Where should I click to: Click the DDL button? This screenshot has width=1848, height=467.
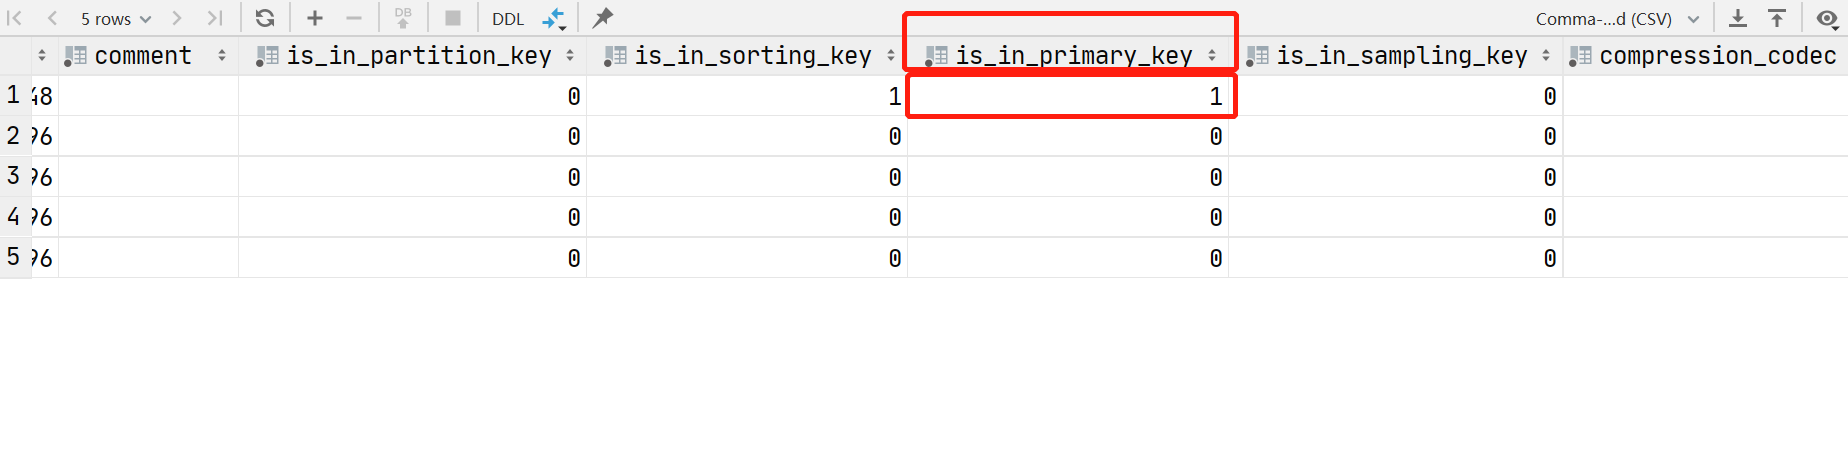[508, 19]
